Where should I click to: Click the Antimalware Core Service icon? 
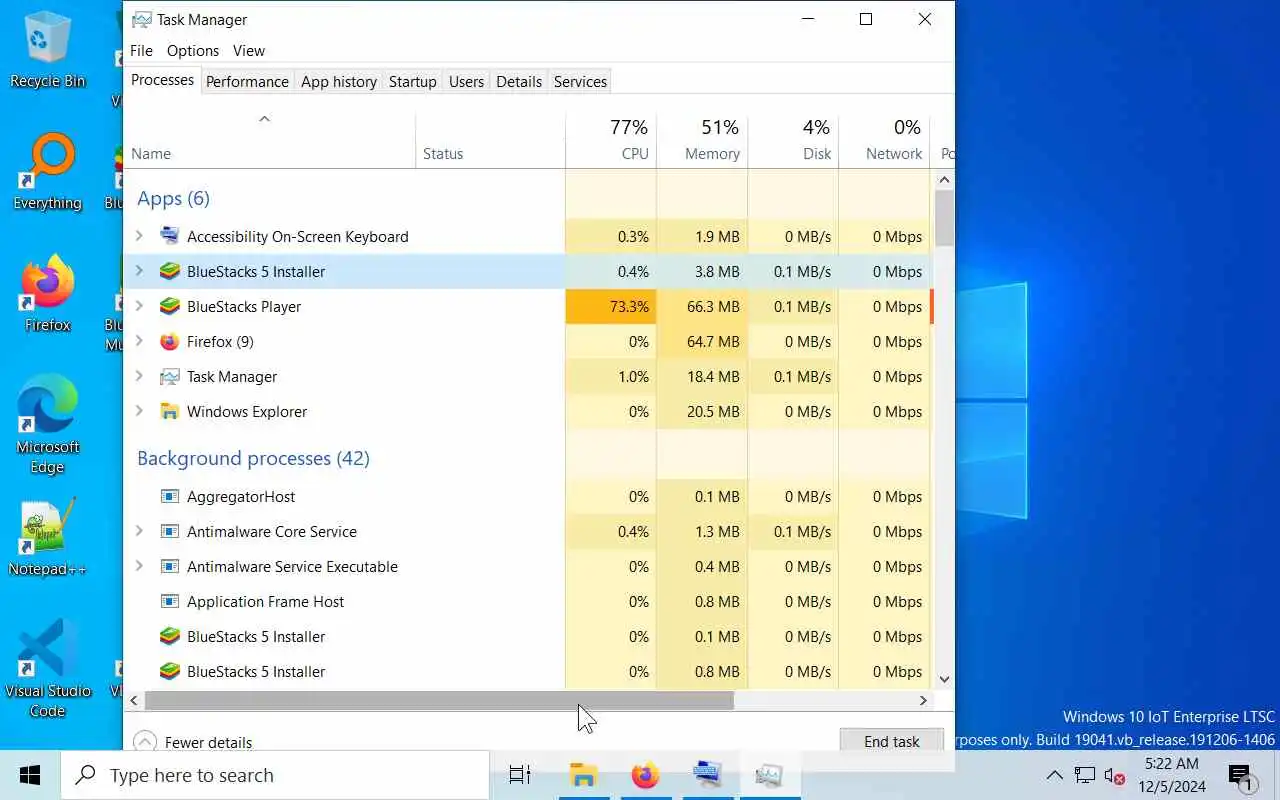pyautogui.click(x=170, y=532)
